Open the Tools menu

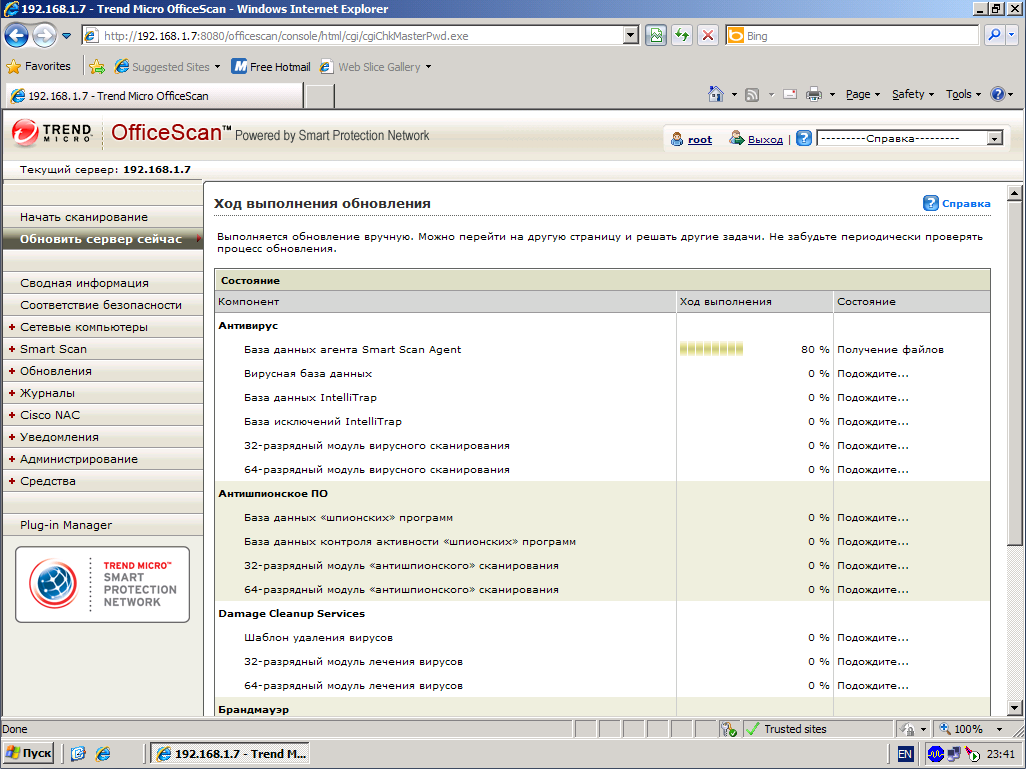(963, 94)
